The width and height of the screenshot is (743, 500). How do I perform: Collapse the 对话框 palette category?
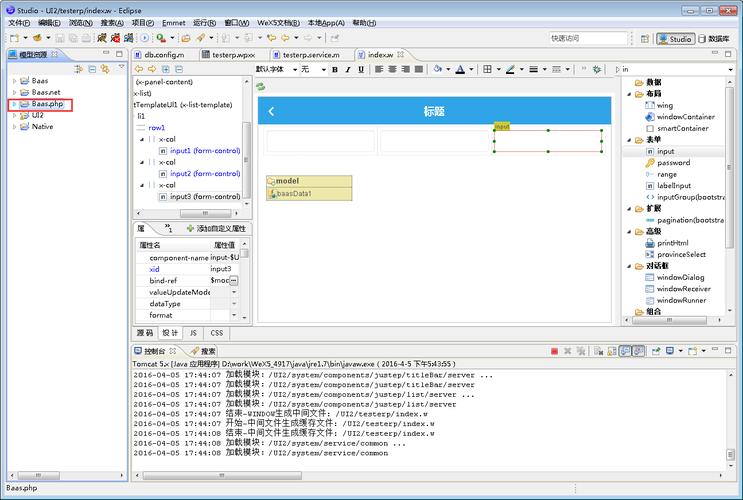click(629, 266)
